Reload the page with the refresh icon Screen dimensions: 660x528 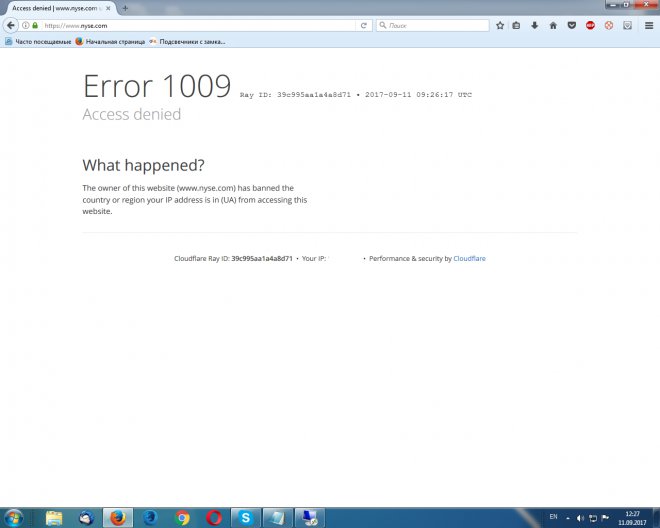point(364,25)
